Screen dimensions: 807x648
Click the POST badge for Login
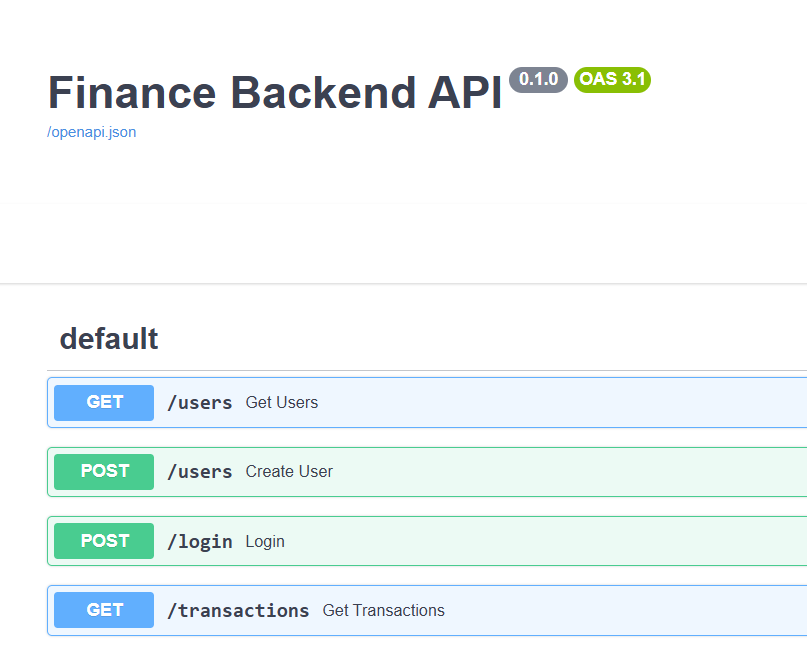coord(104,541)
